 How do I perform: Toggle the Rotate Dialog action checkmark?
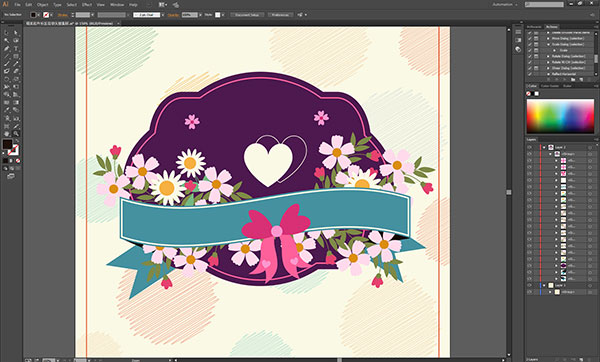click(x=530, y=56)
